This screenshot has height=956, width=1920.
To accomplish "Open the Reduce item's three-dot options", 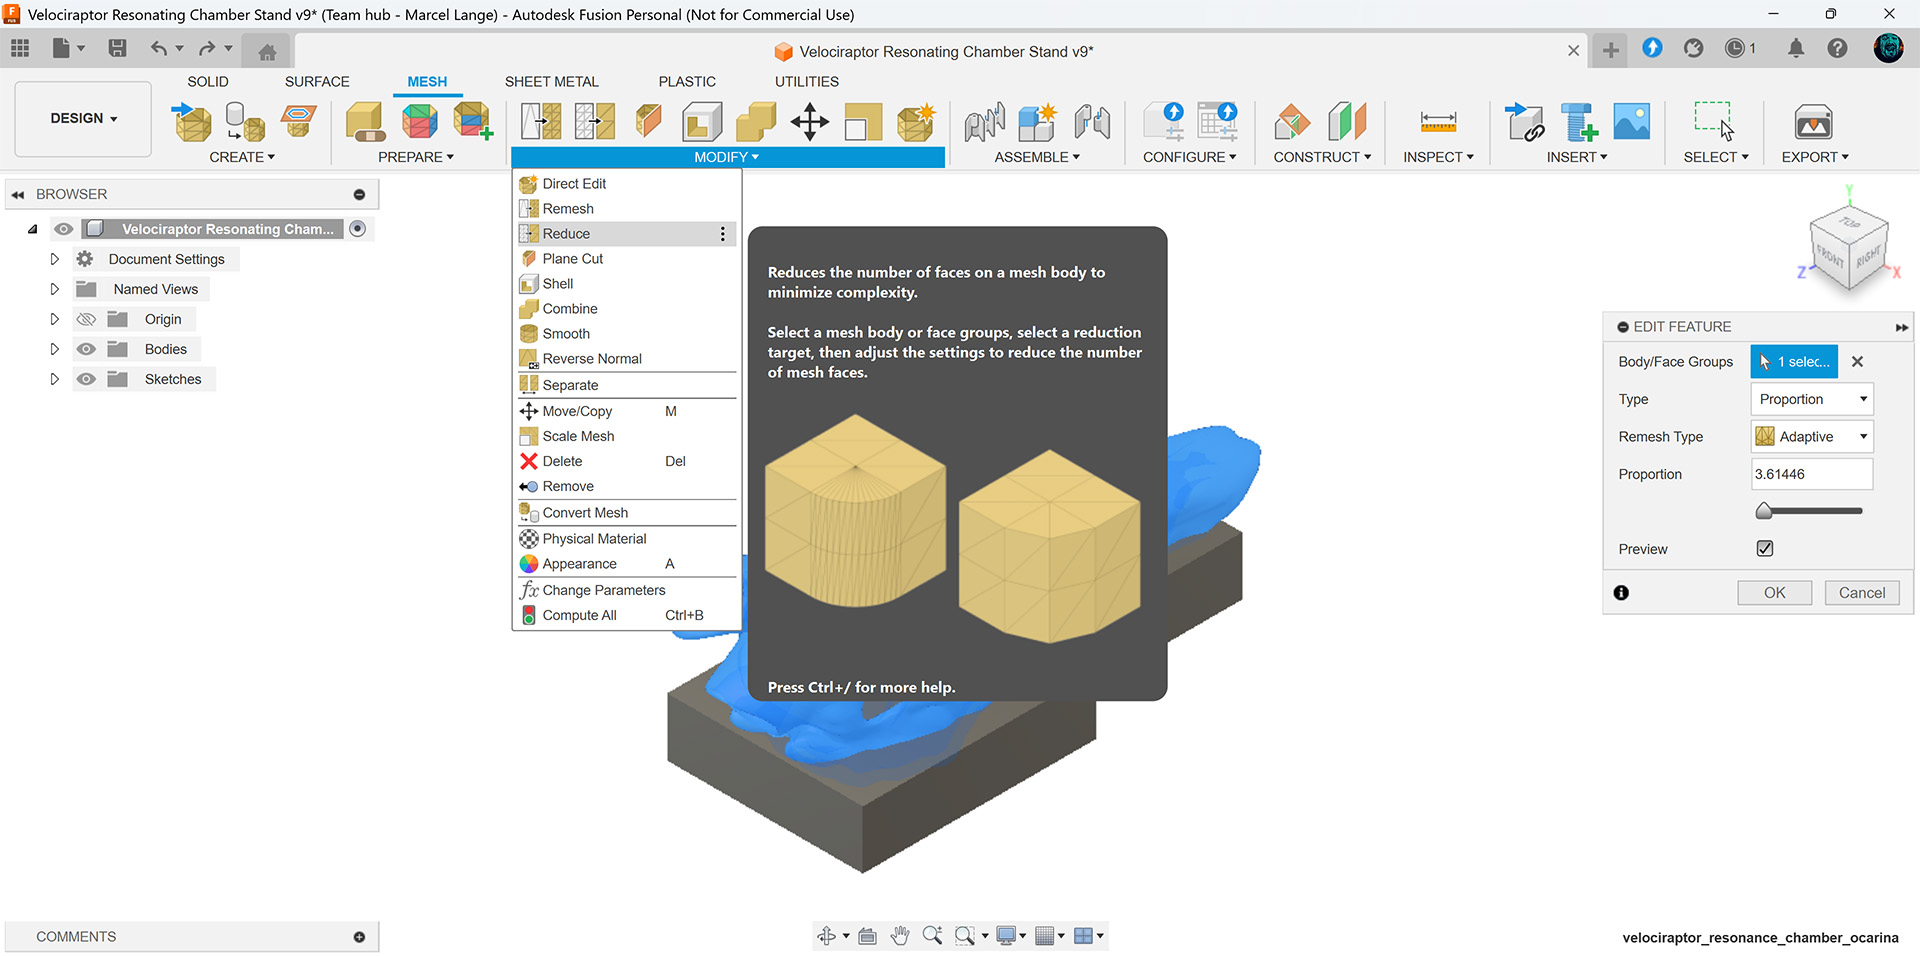I will click(x=723, y=234).
